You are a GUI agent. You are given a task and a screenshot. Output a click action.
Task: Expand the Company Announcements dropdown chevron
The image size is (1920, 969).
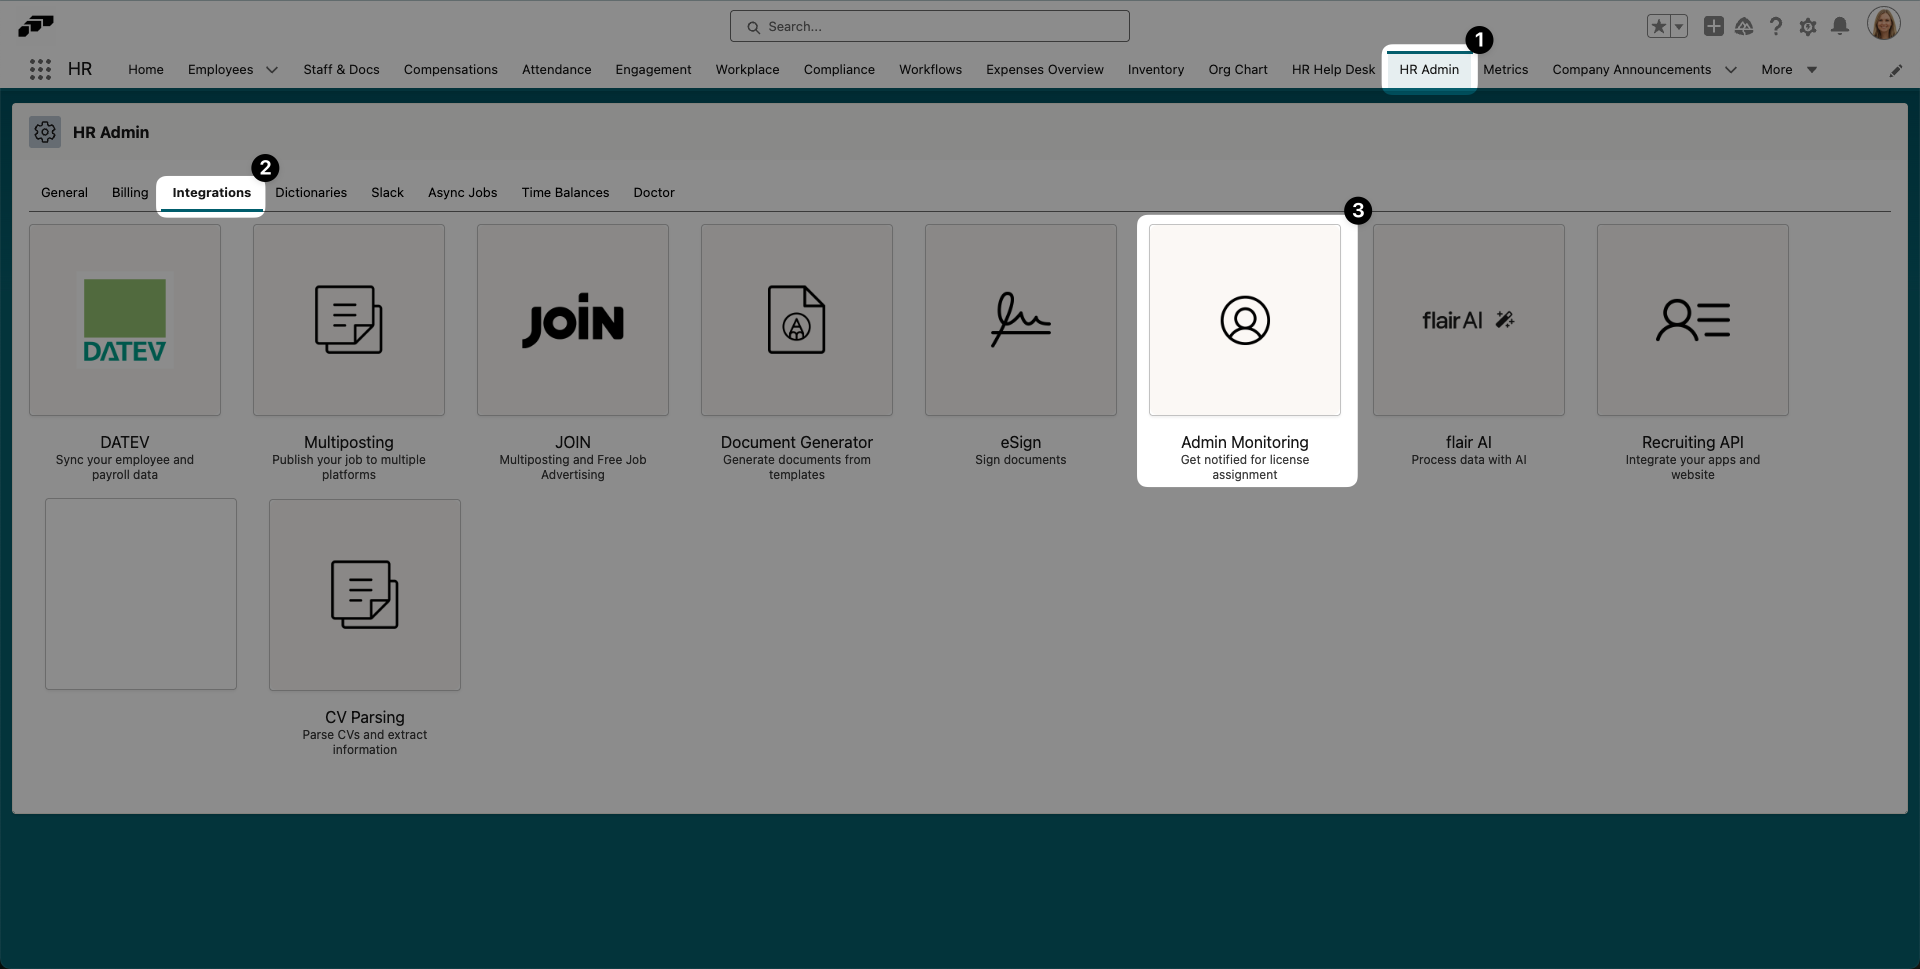coord(1731,70)
